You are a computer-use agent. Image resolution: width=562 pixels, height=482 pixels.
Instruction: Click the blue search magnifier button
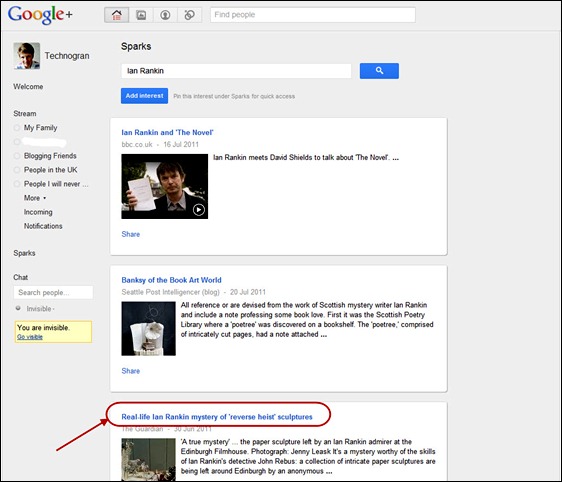[379, 71]
